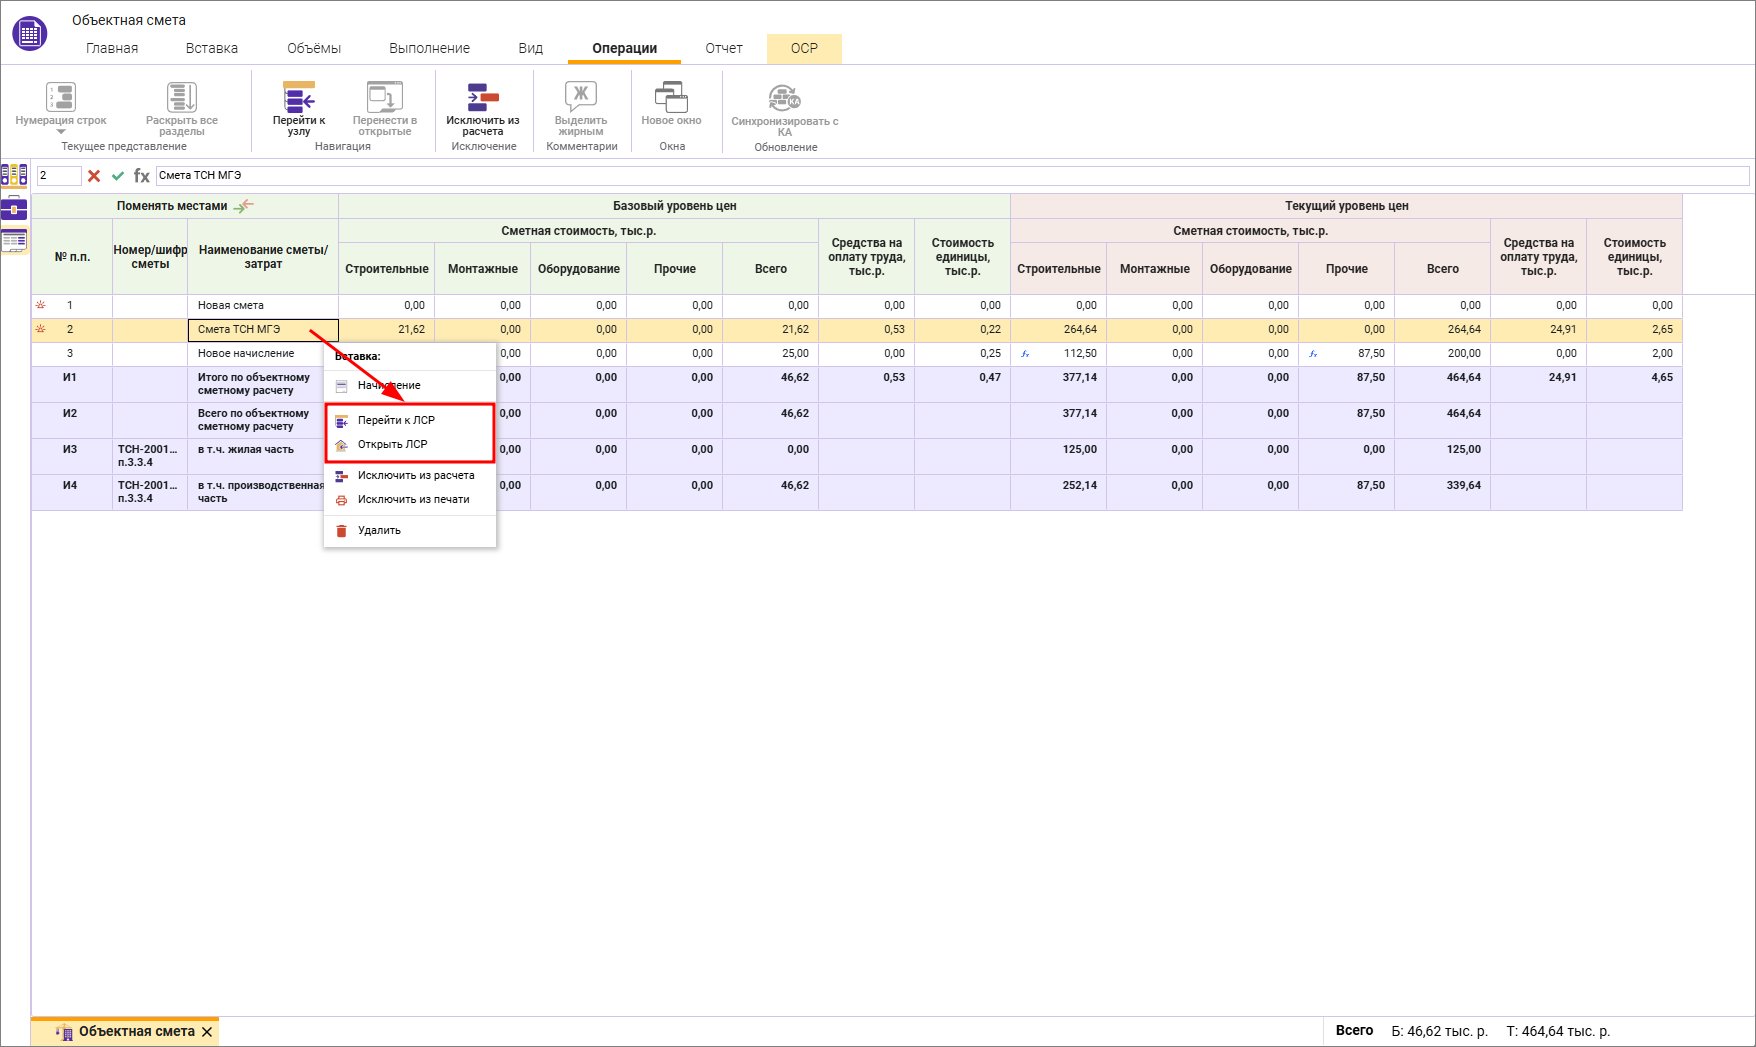This screenshot has width=1756, height=1047.
Task: Open the 'ОСР' ribbon tab
Action: (x=804, y=49)
